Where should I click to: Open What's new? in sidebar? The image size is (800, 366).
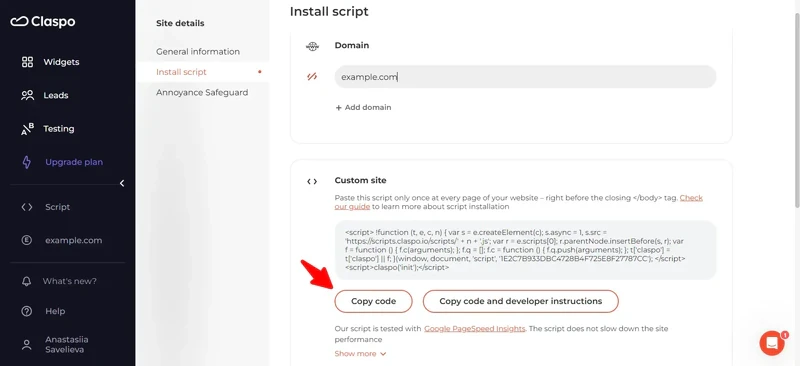pos(69,281)
